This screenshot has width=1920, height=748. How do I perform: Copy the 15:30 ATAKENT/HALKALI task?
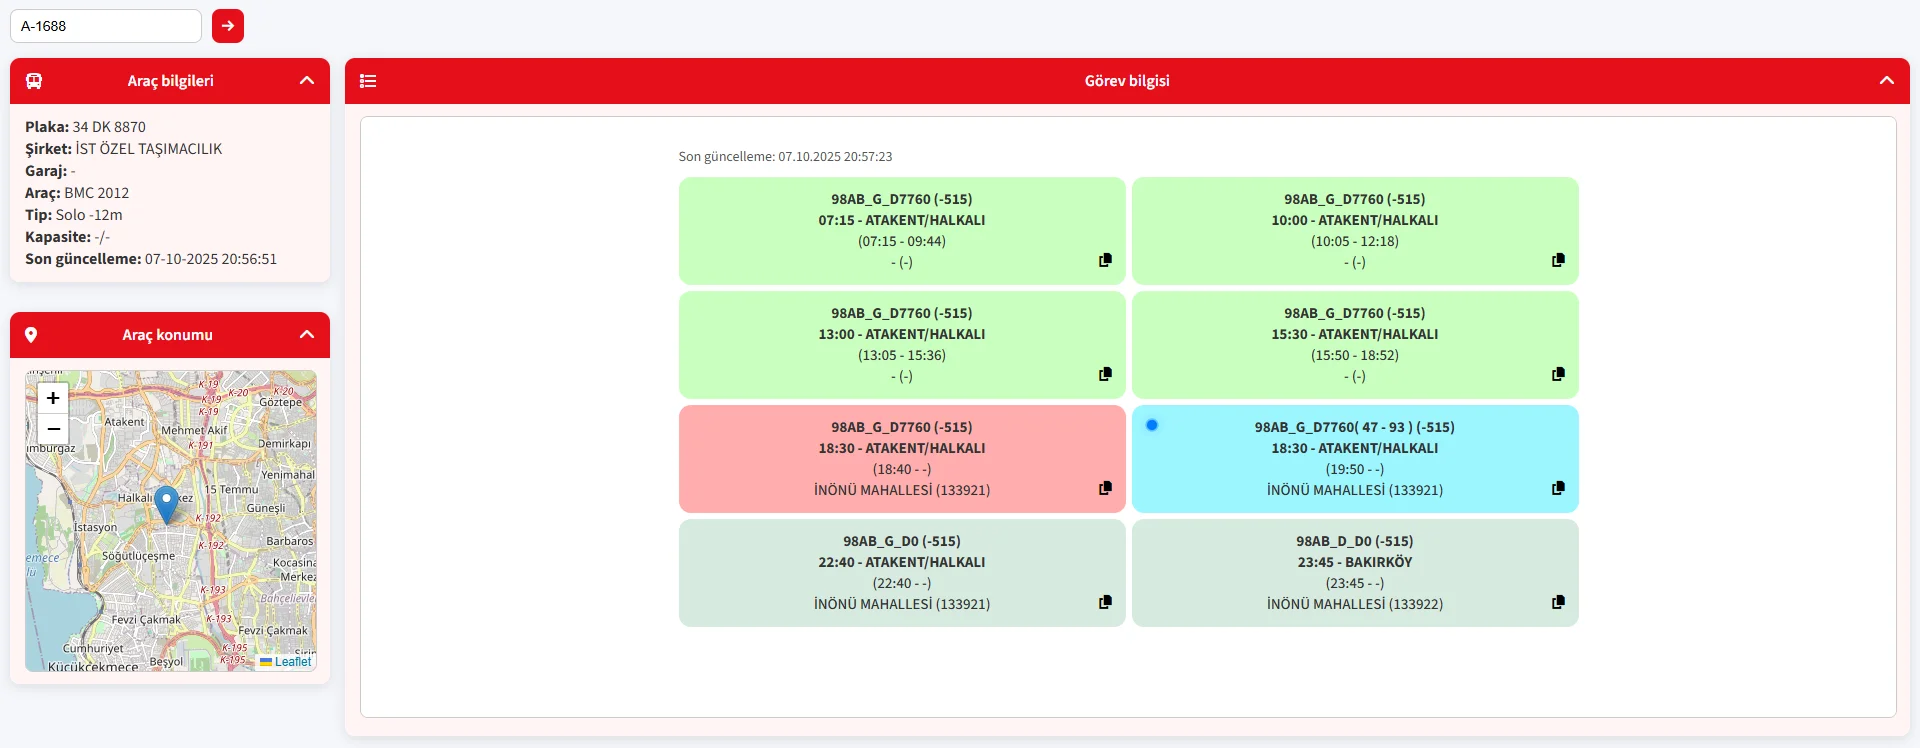[1558, 374]
